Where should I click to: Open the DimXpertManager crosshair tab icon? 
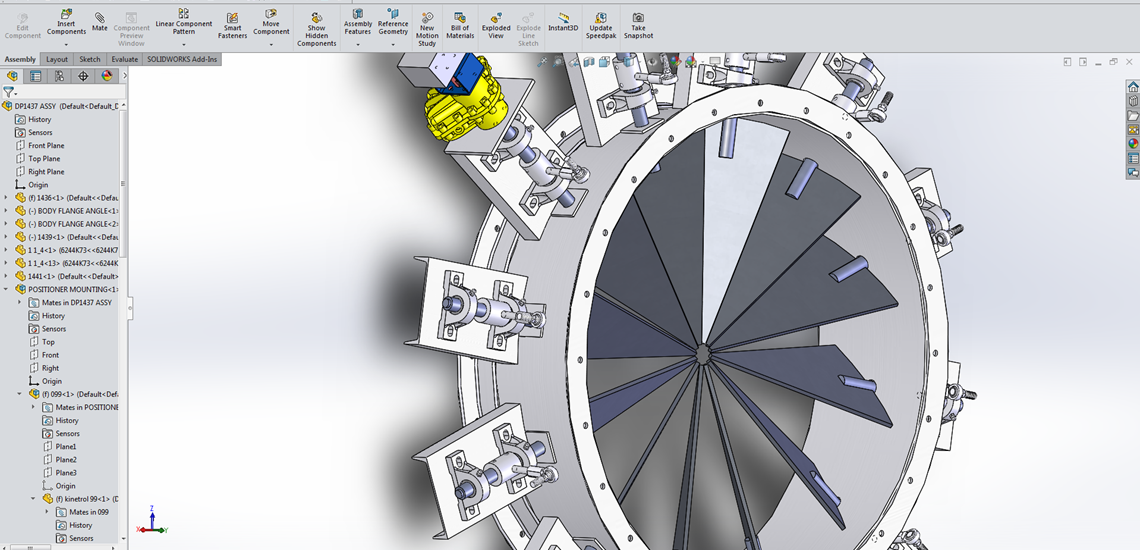(x=83, y=76)
